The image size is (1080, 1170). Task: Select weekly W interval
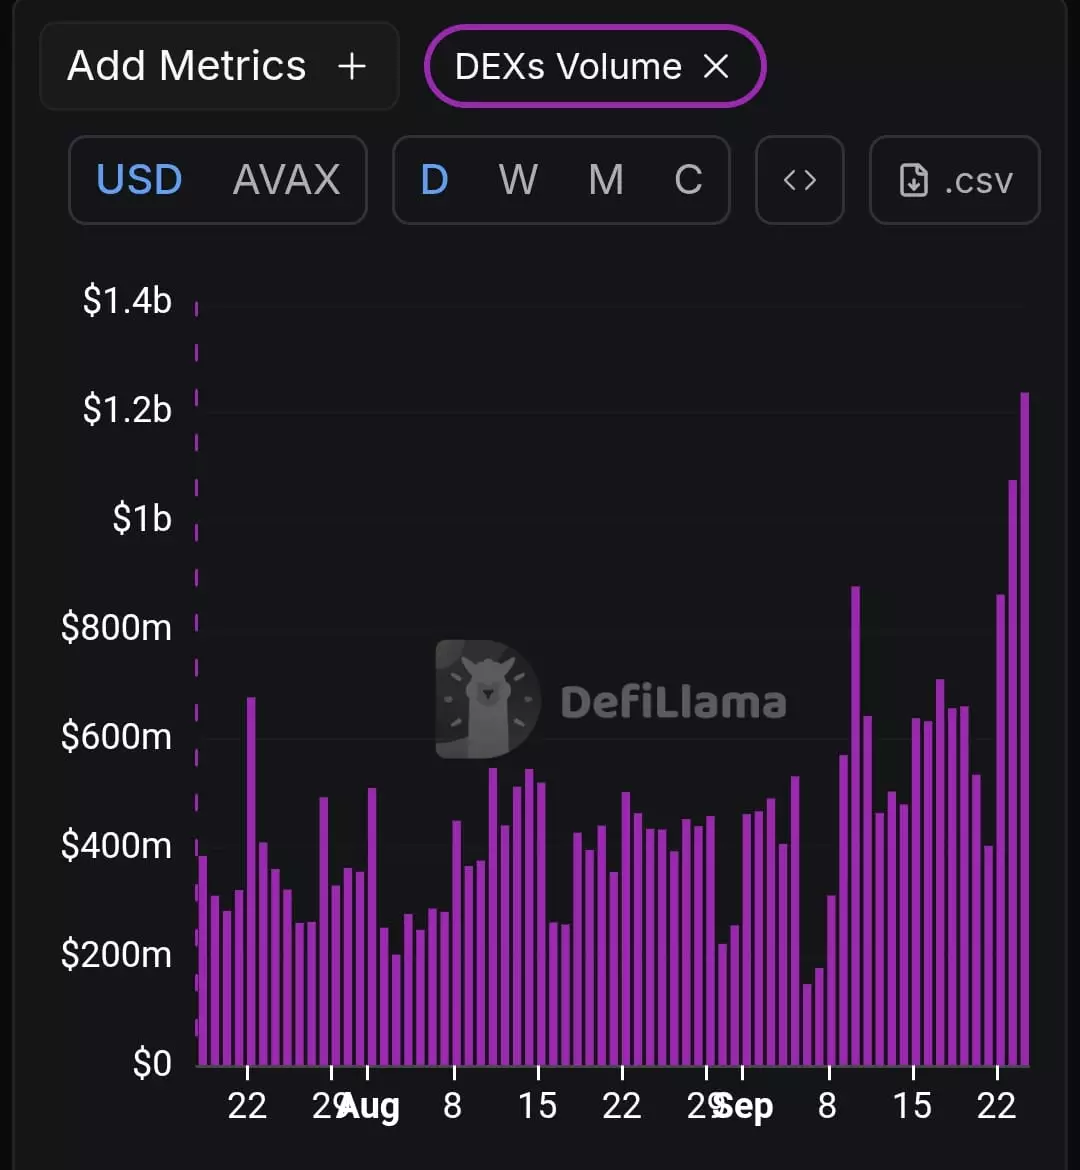click(518, 180)
